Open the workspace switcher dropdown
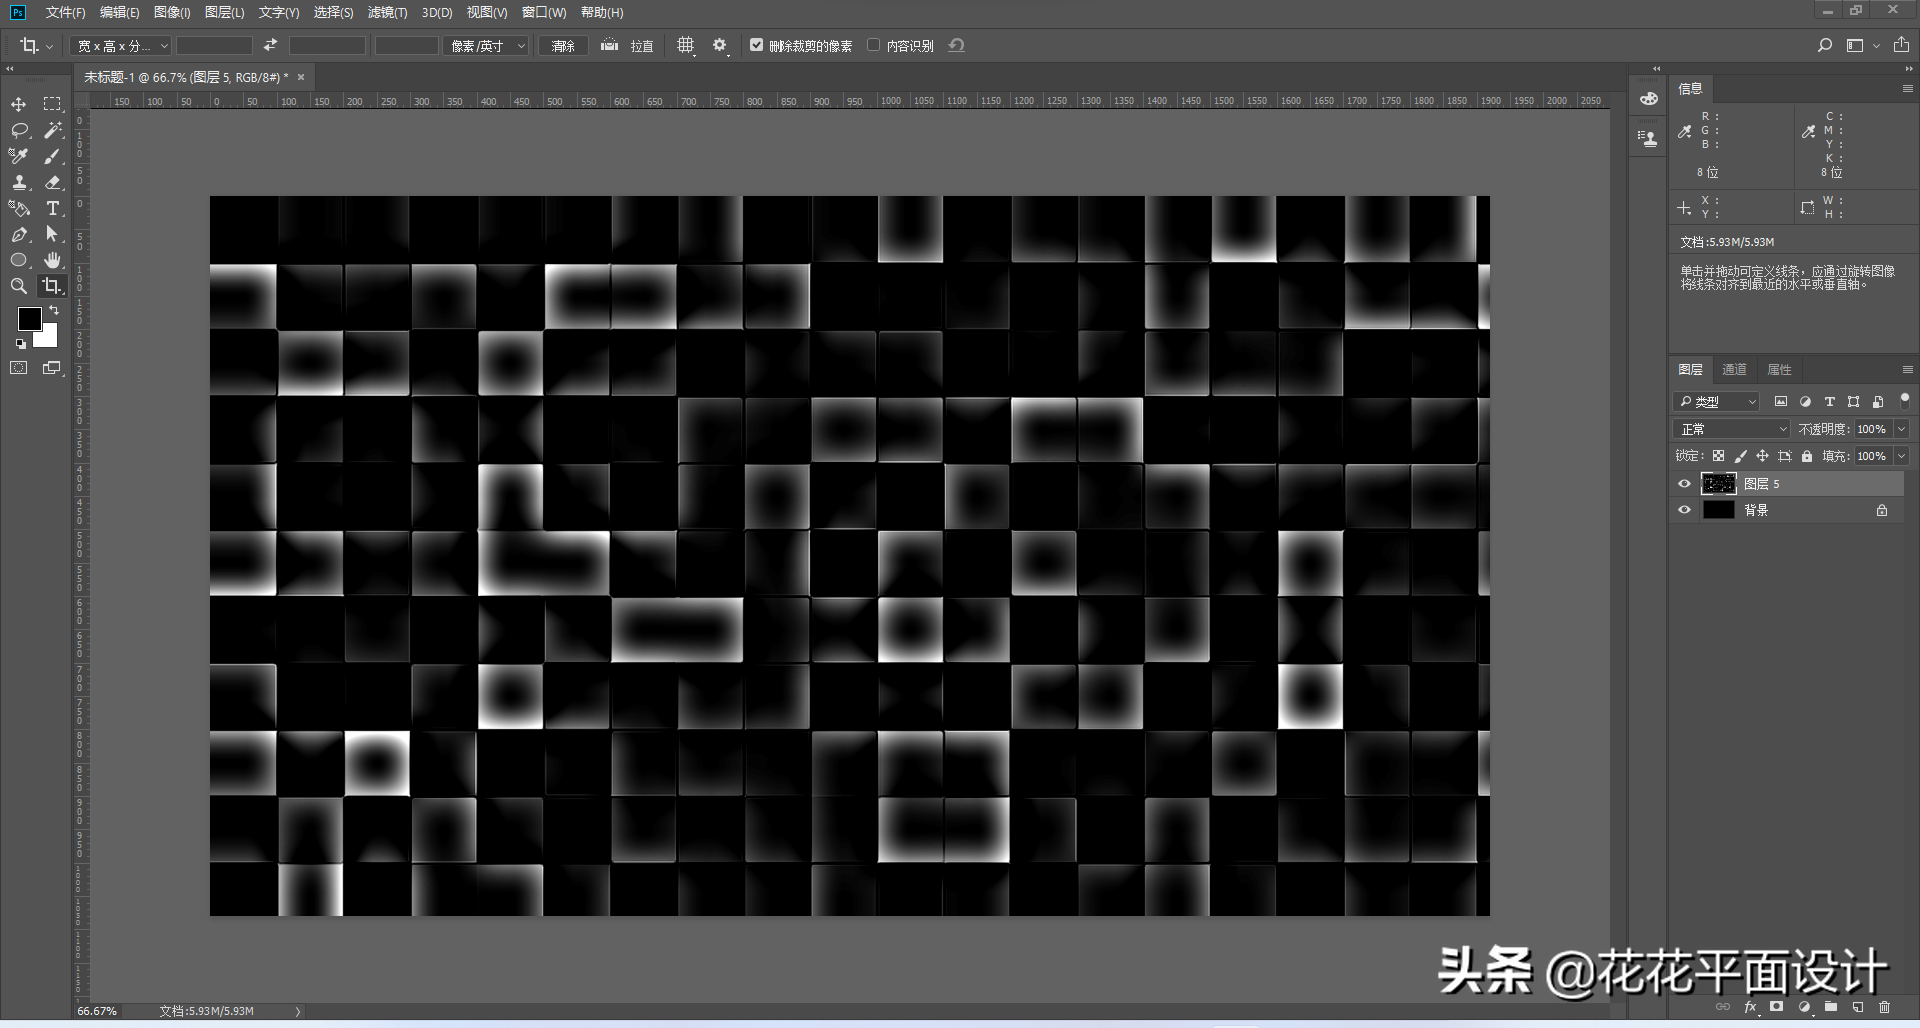 (x=1862, y=46)
